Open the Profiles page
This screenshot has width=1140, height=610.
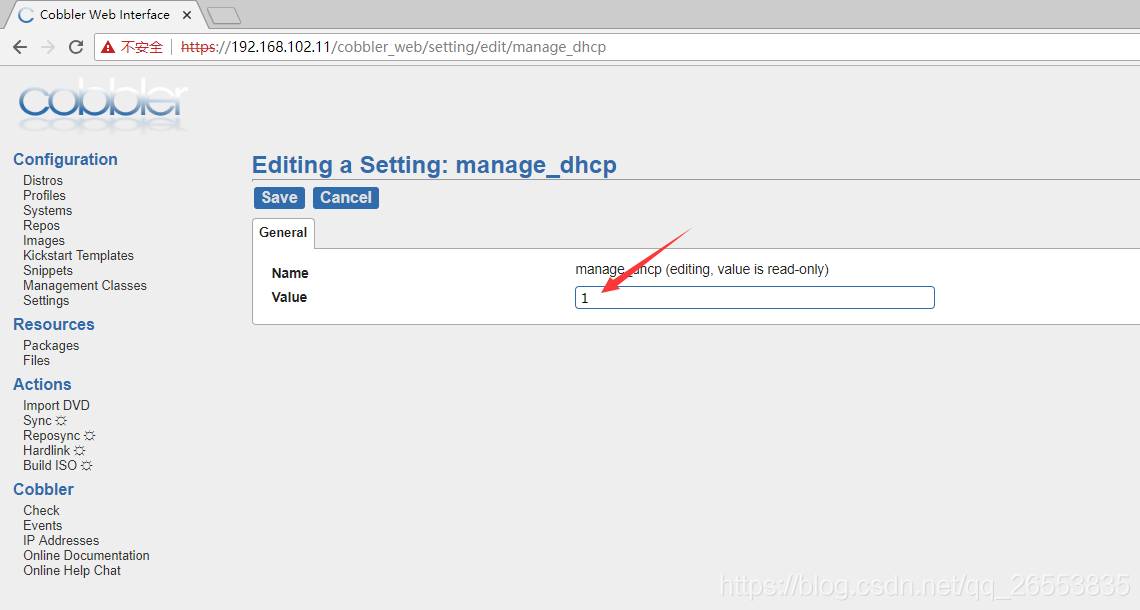(x=44, y=196)
